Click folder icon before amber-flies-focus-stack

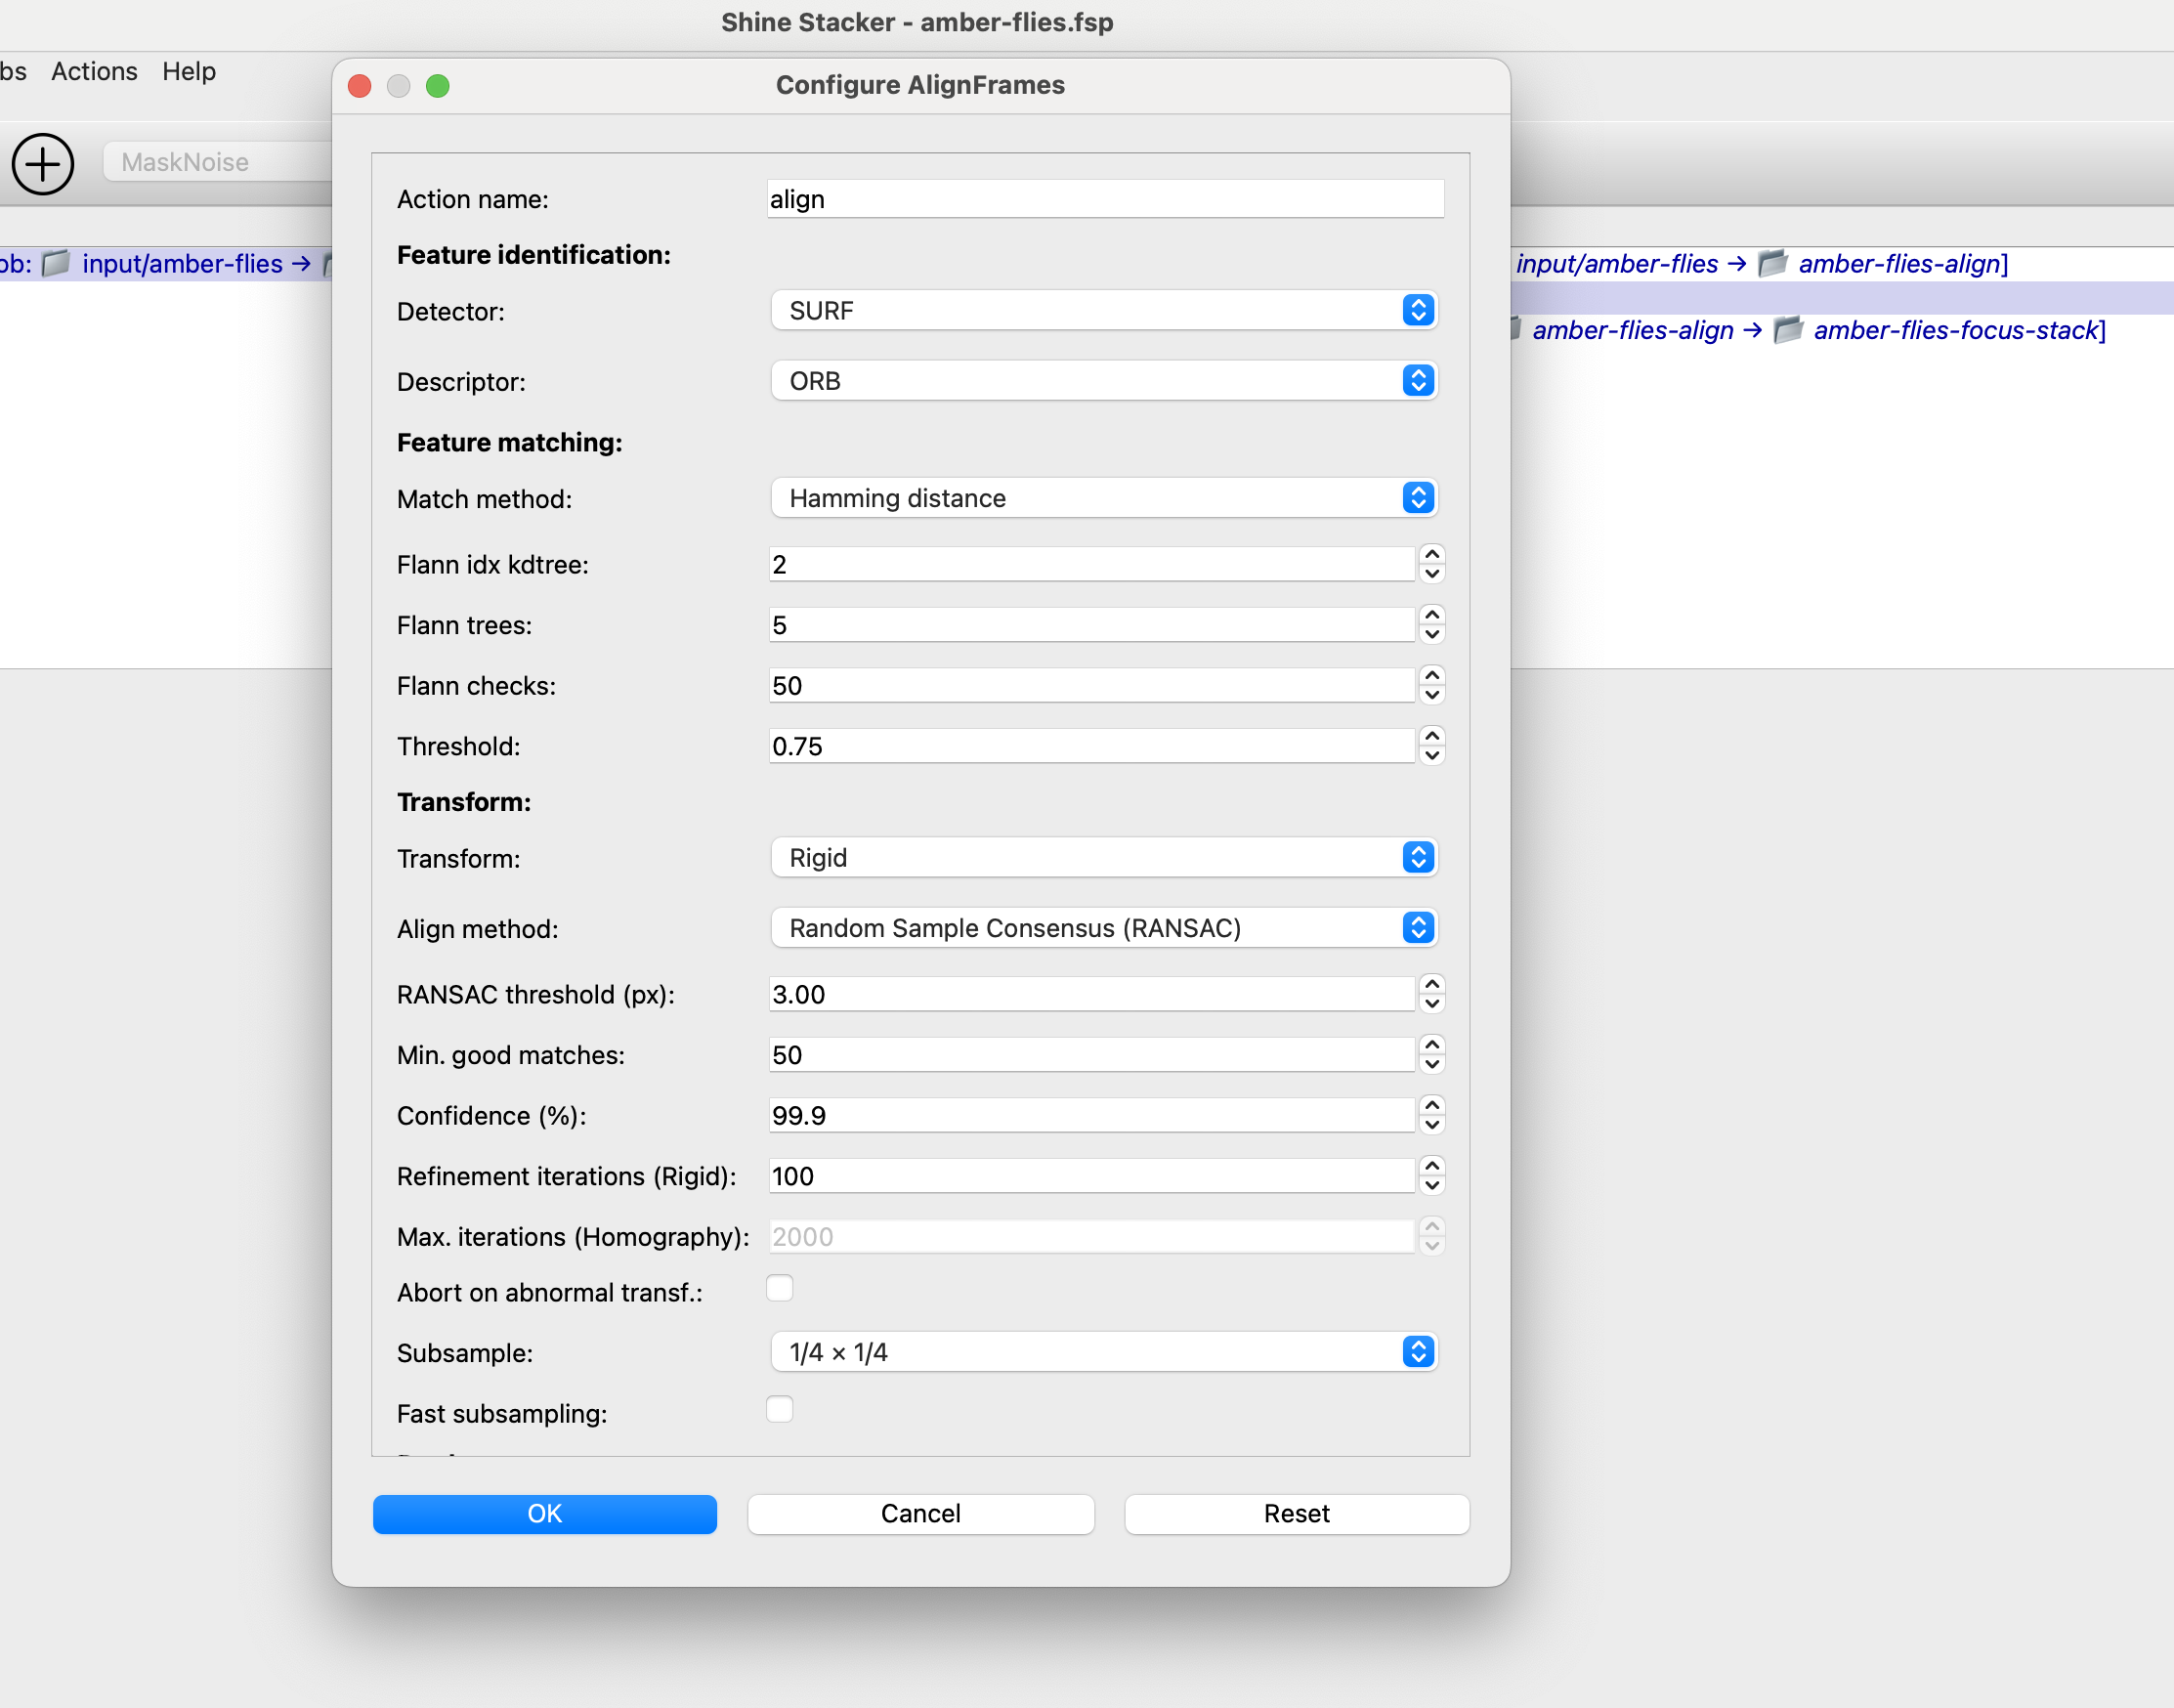1788,330
